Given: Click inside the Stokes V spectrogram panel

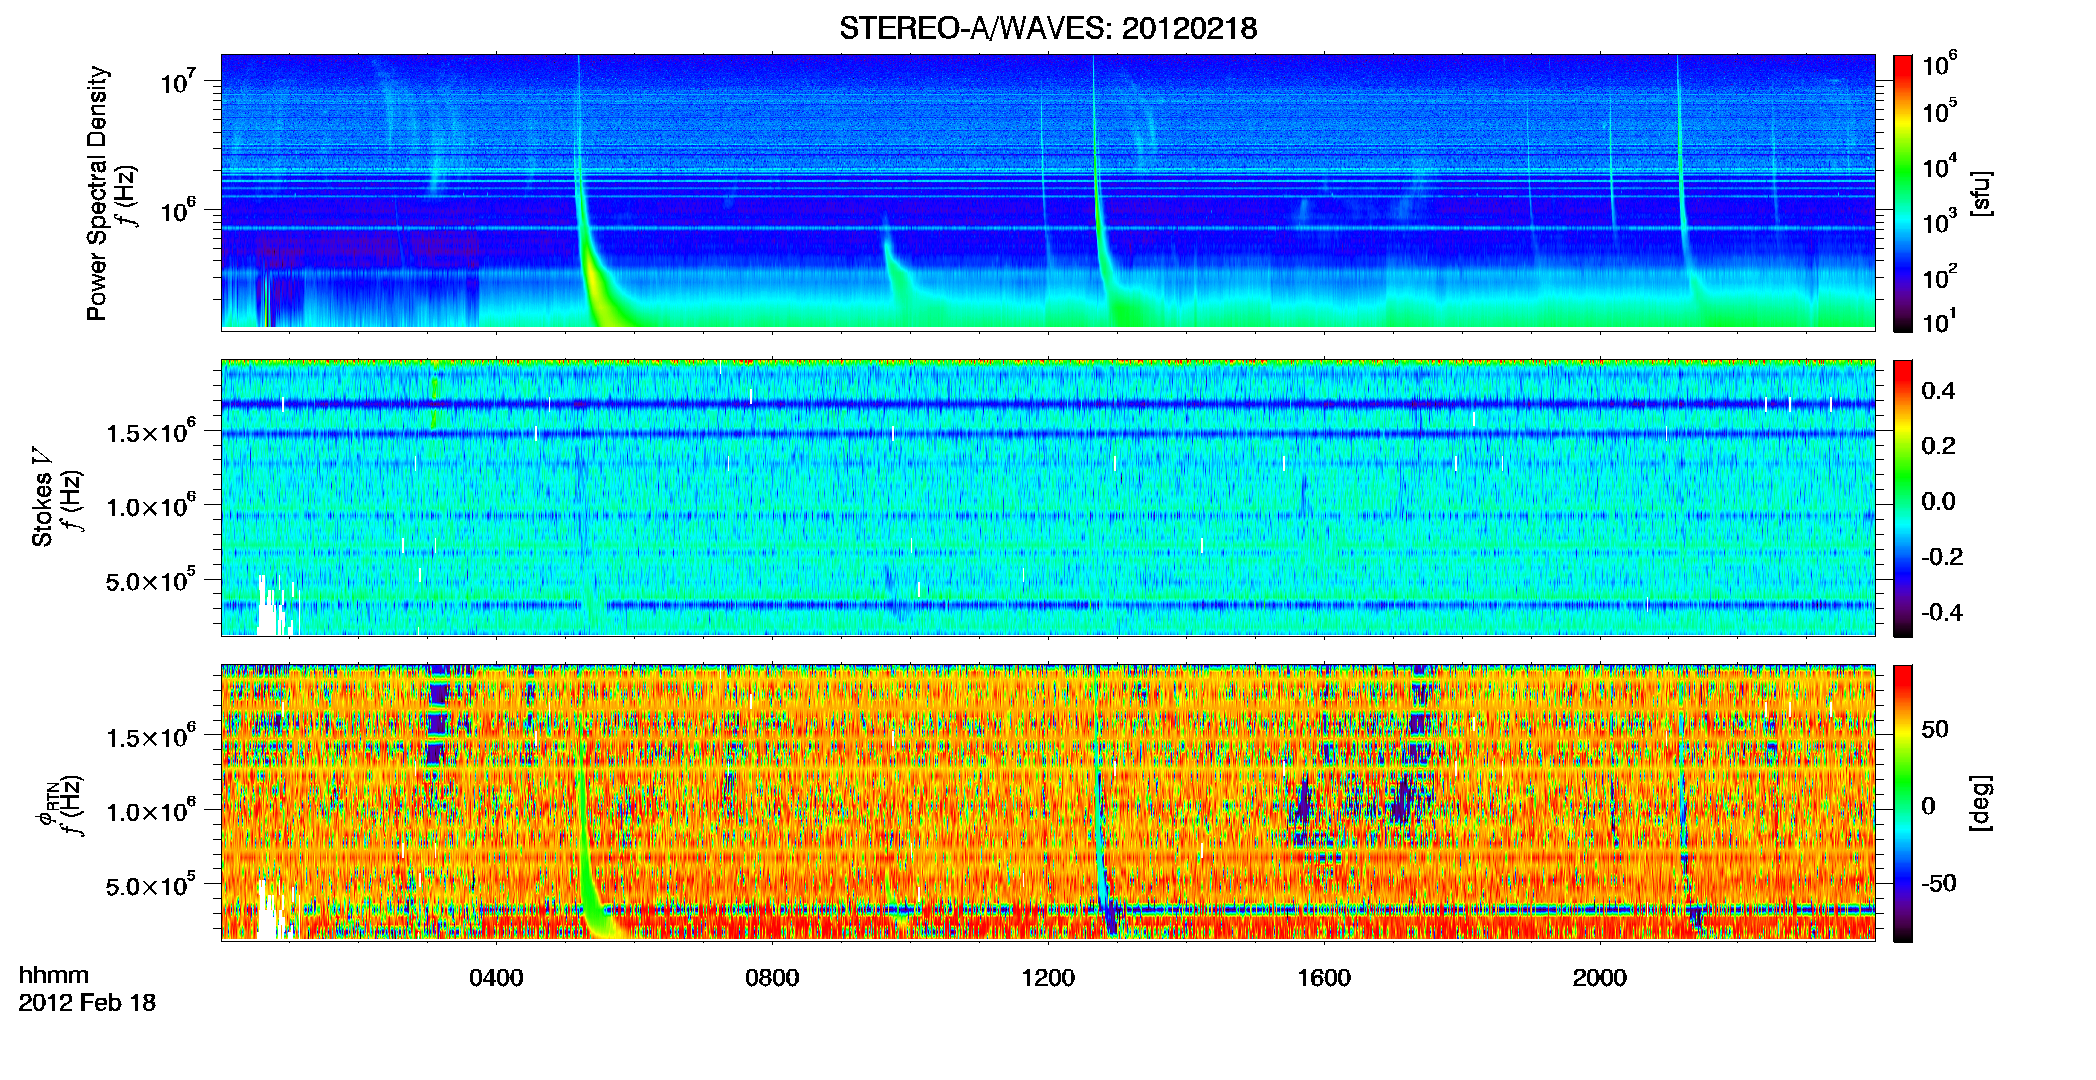Looking at the screenshot, I should 1048,498.
